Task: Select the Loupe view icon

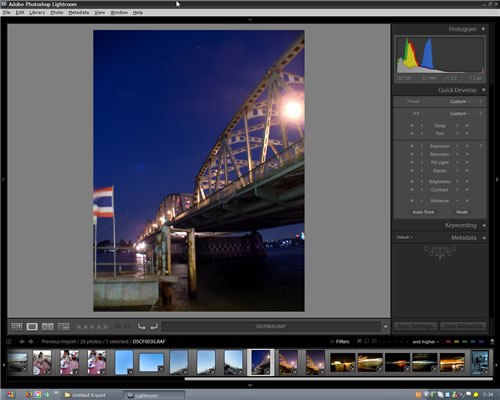Action: pos(32,326)
